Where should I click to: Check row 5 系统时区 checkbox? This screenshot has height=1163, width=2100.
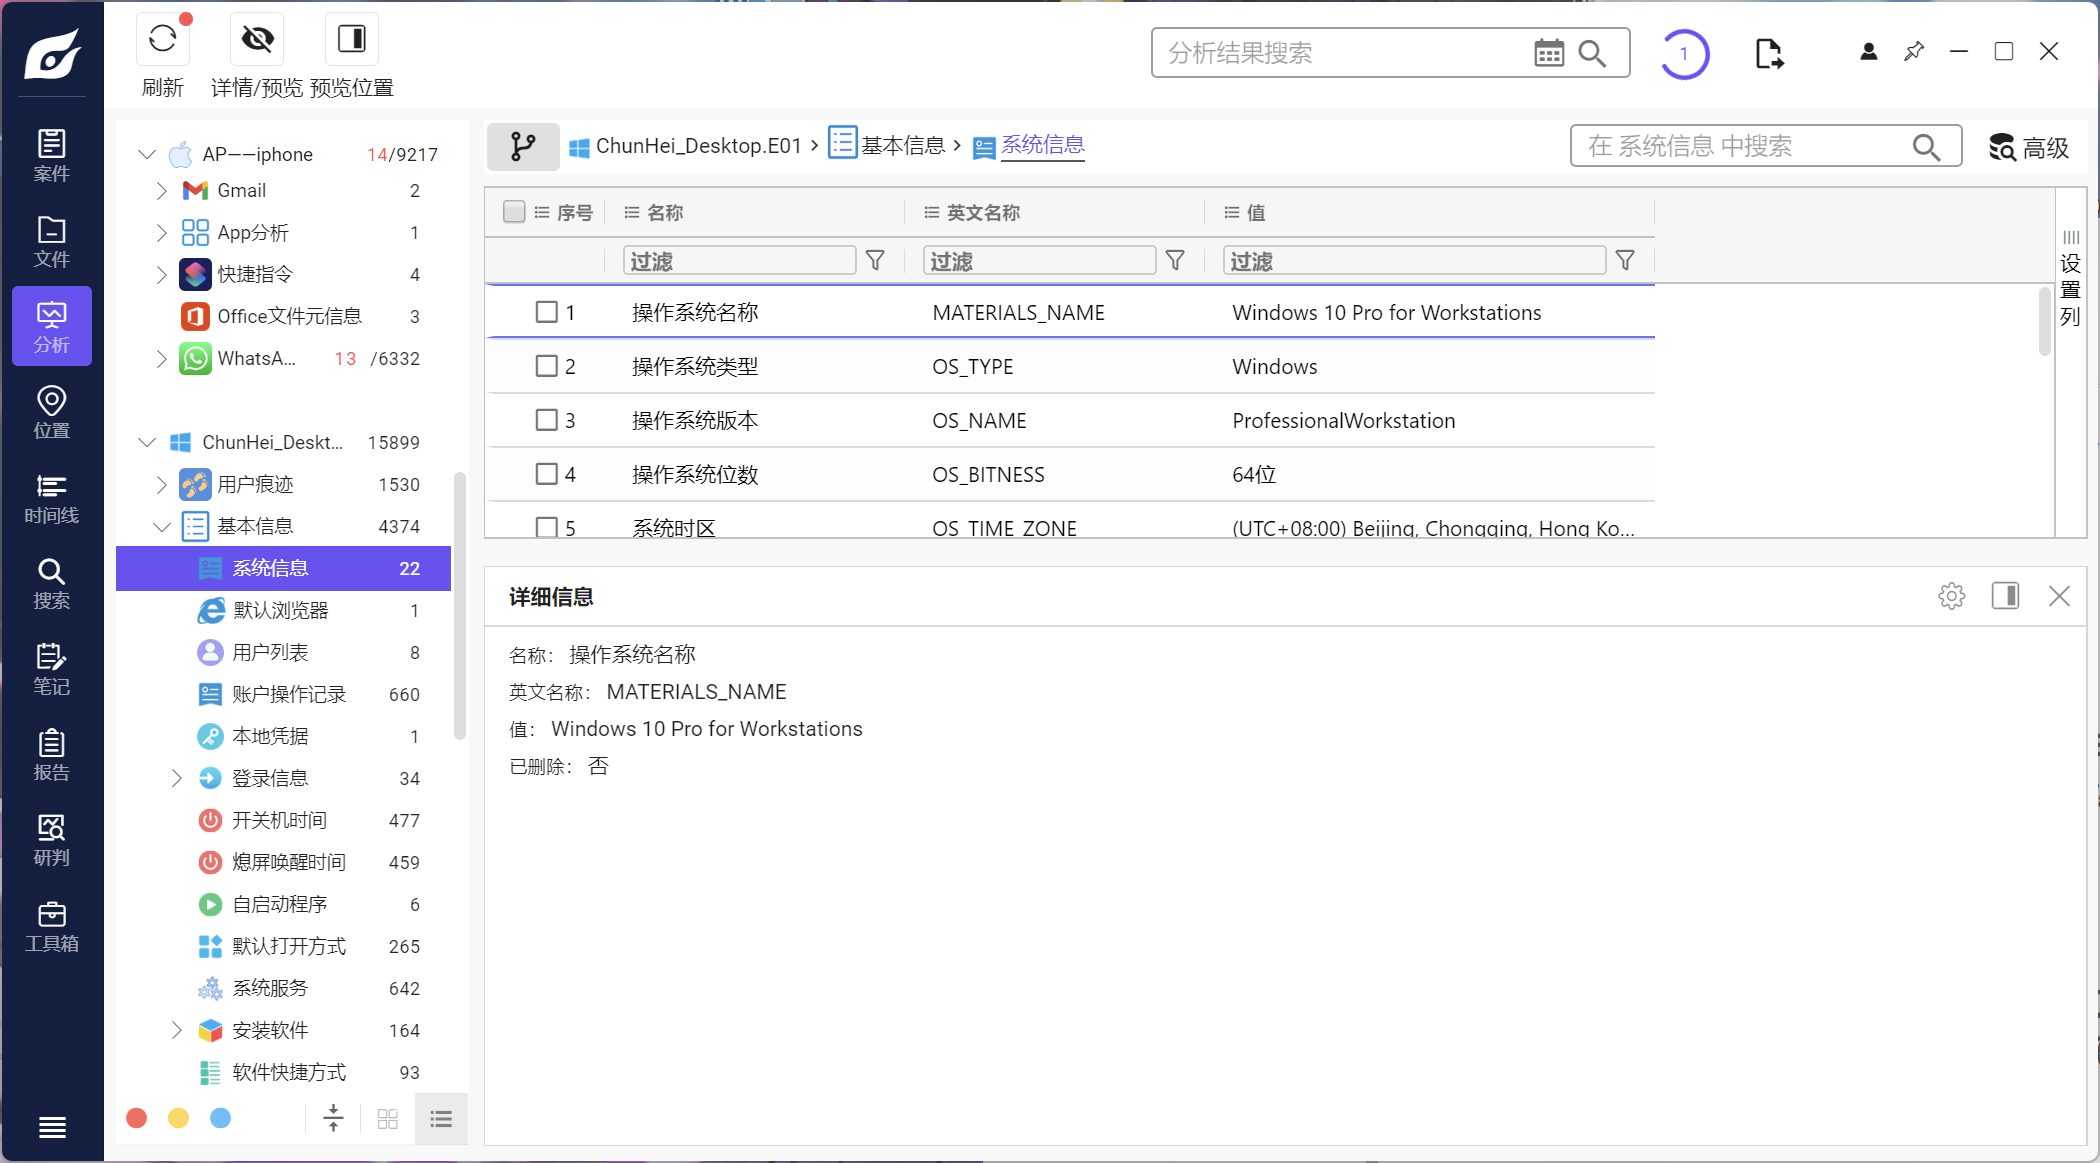(546, 527)
